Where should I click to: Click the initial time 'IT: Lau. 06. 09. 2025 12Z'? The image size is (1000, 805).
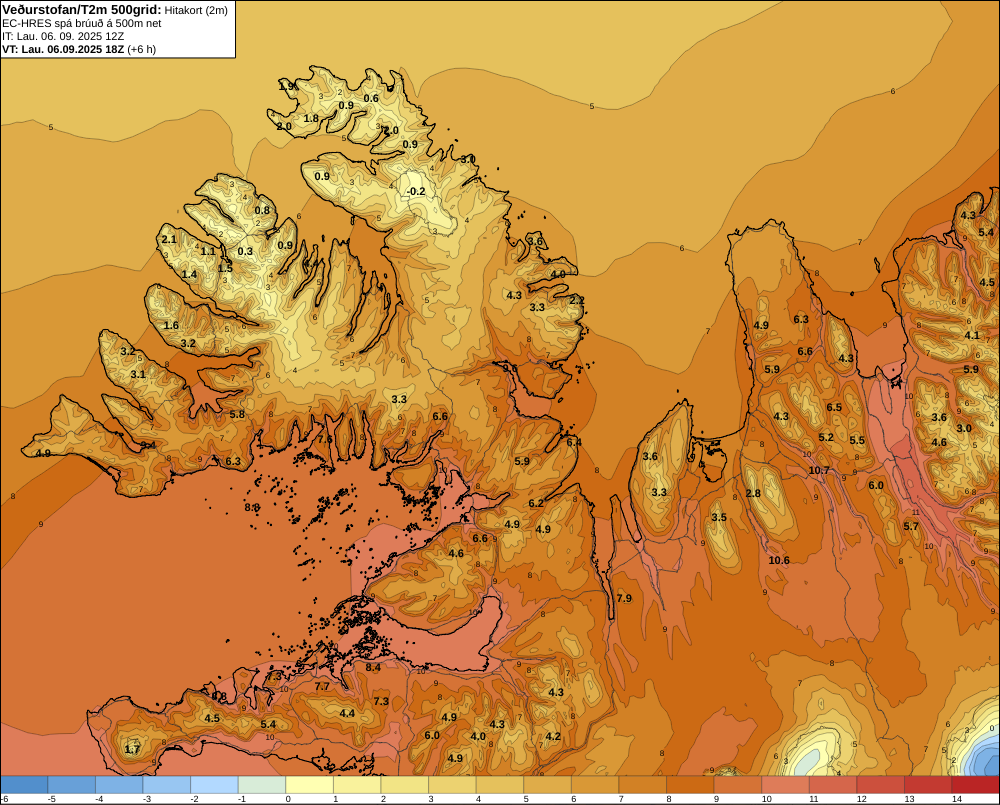click(63, 36)
